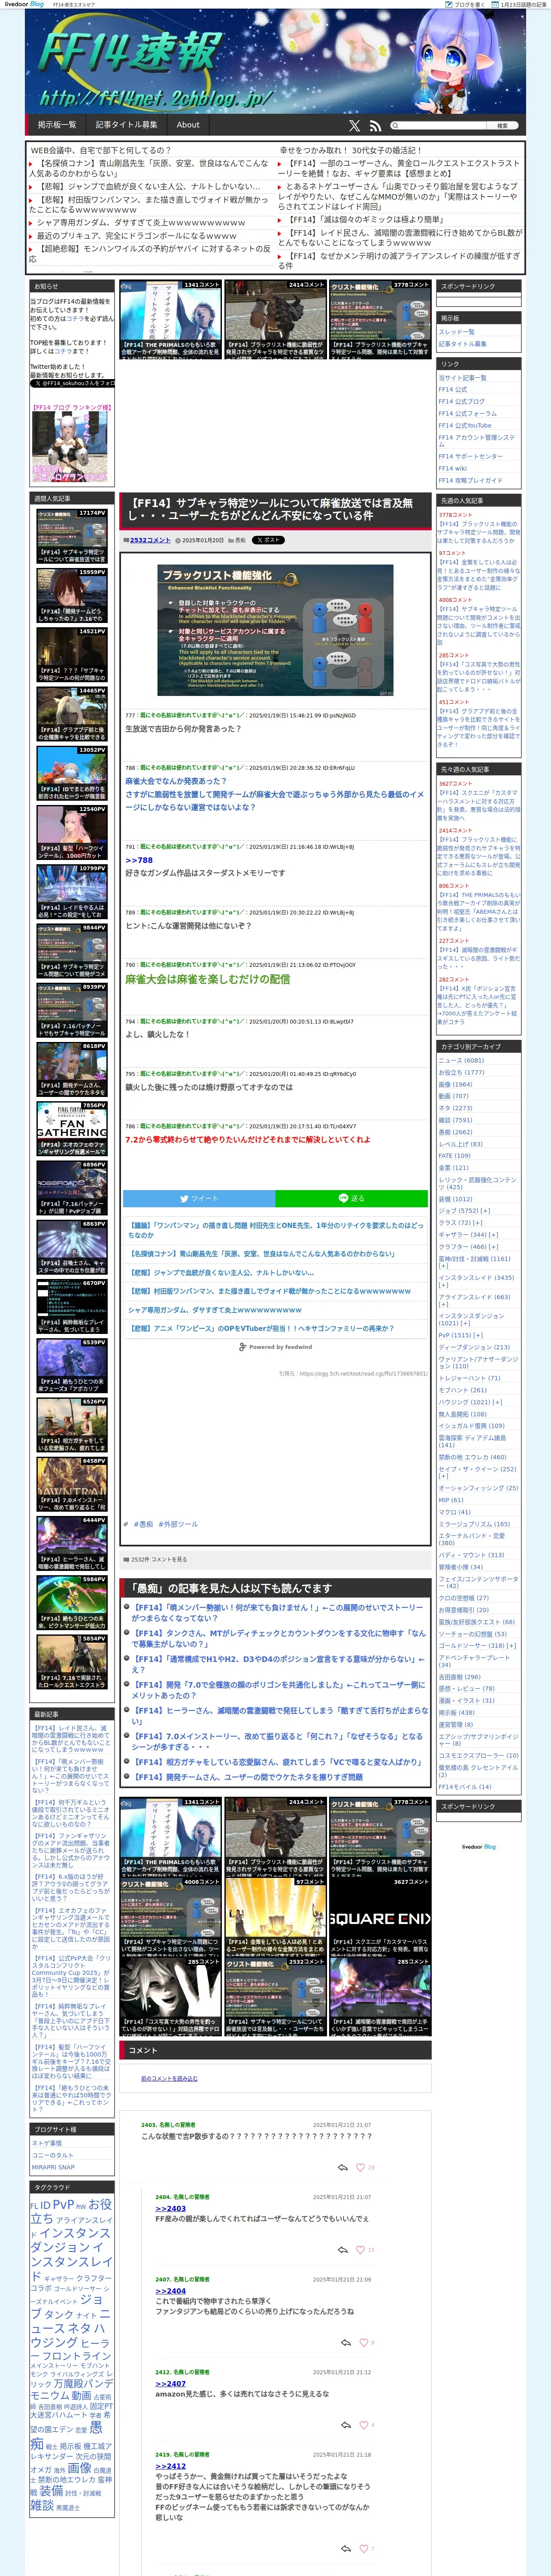Click in the search input field
551x2576 pixels.
pyautogui.click(x=442, y=126)
